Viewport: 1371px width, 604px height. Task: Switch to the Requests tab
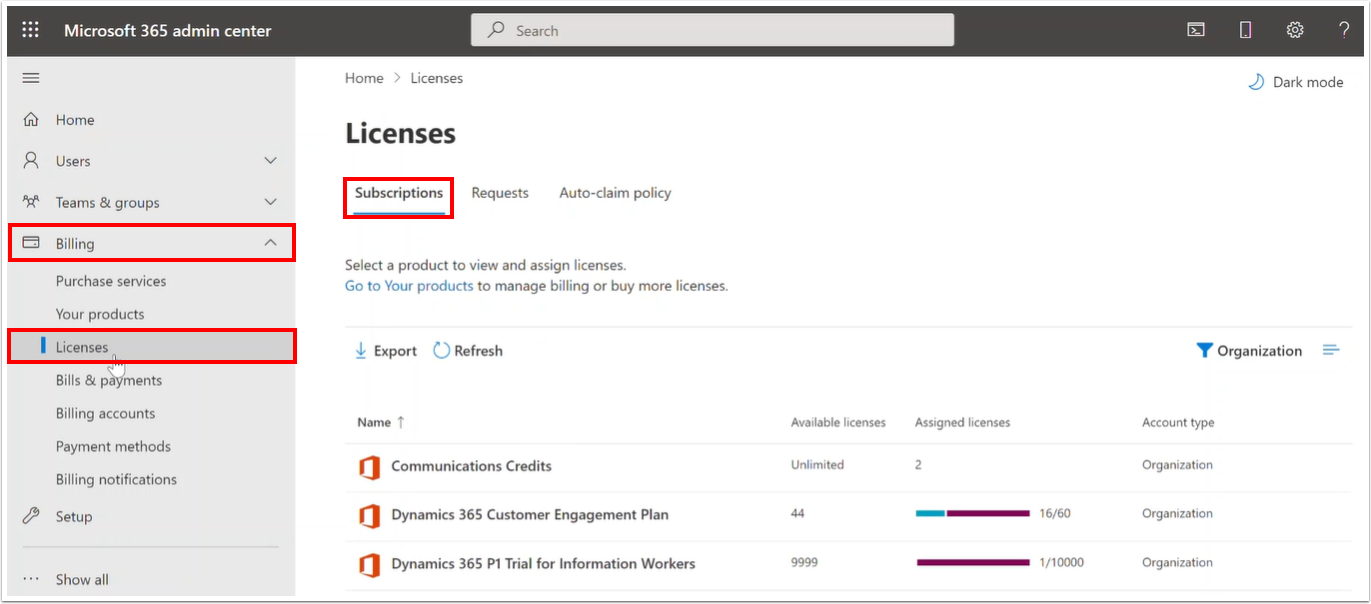pos(500,192)
